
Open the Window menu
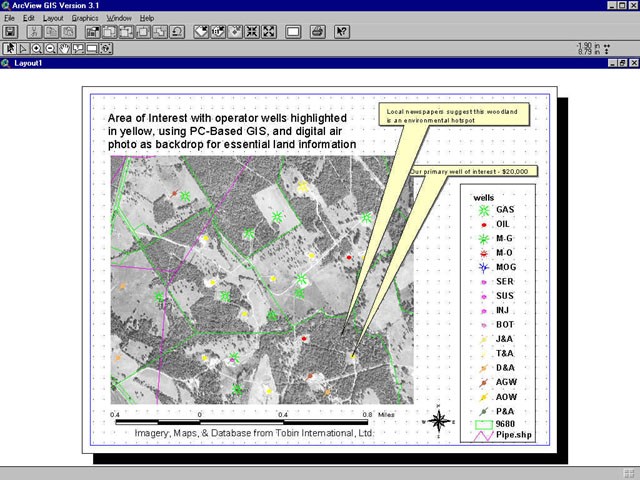119,18
